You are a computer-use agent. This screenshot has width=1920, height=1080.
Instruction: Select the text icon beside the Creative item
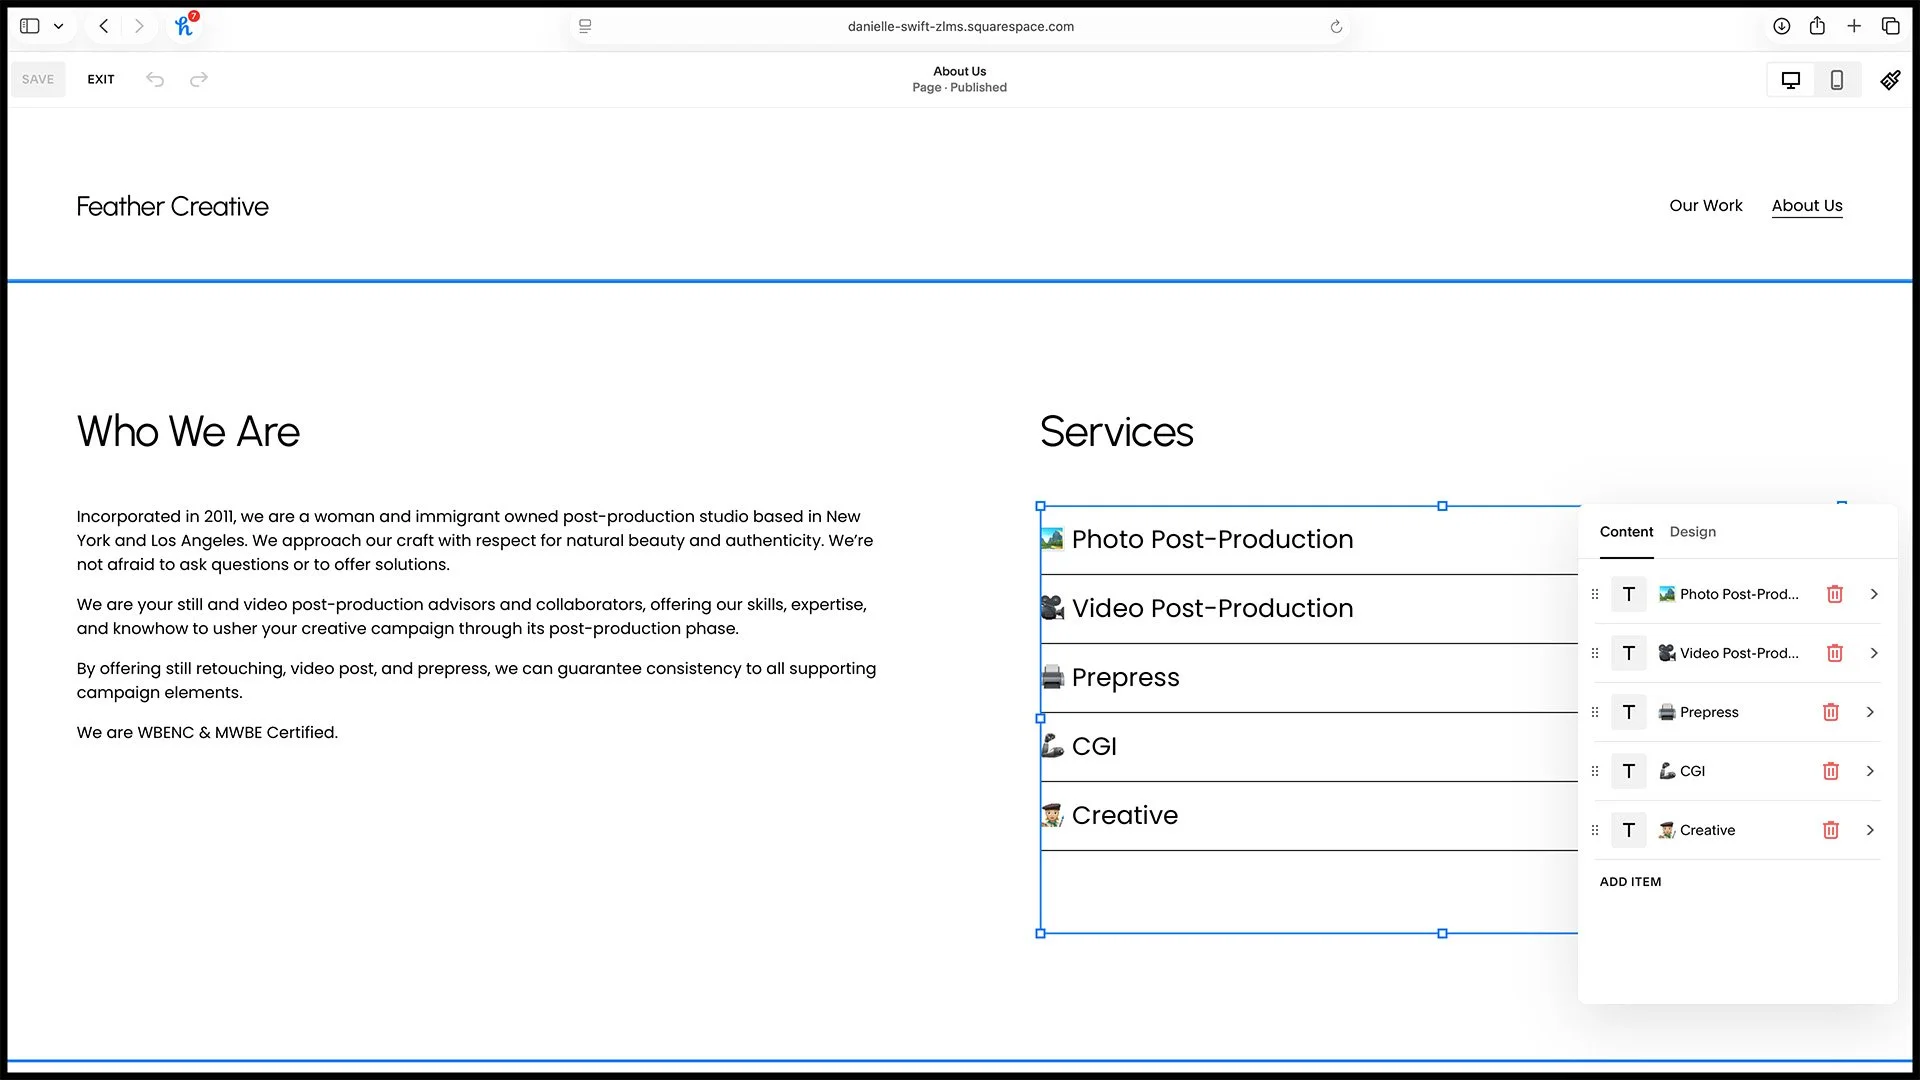pos(1628,830)
